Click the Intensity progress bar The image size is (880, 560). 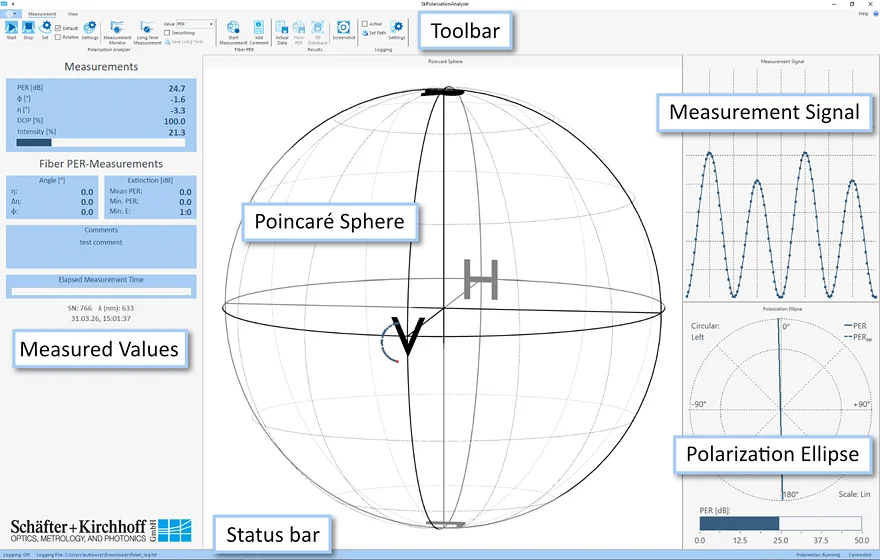coord(100,143)
